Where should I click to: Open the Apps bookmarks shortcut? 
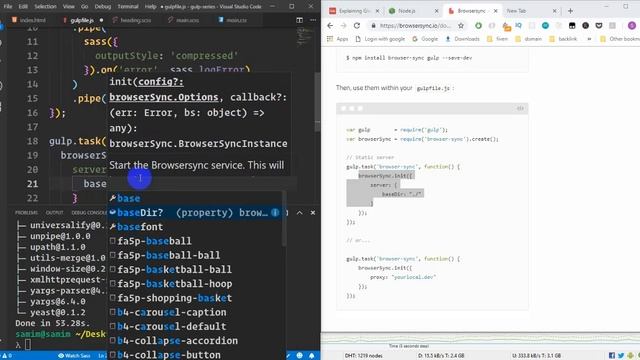[338, 39]
